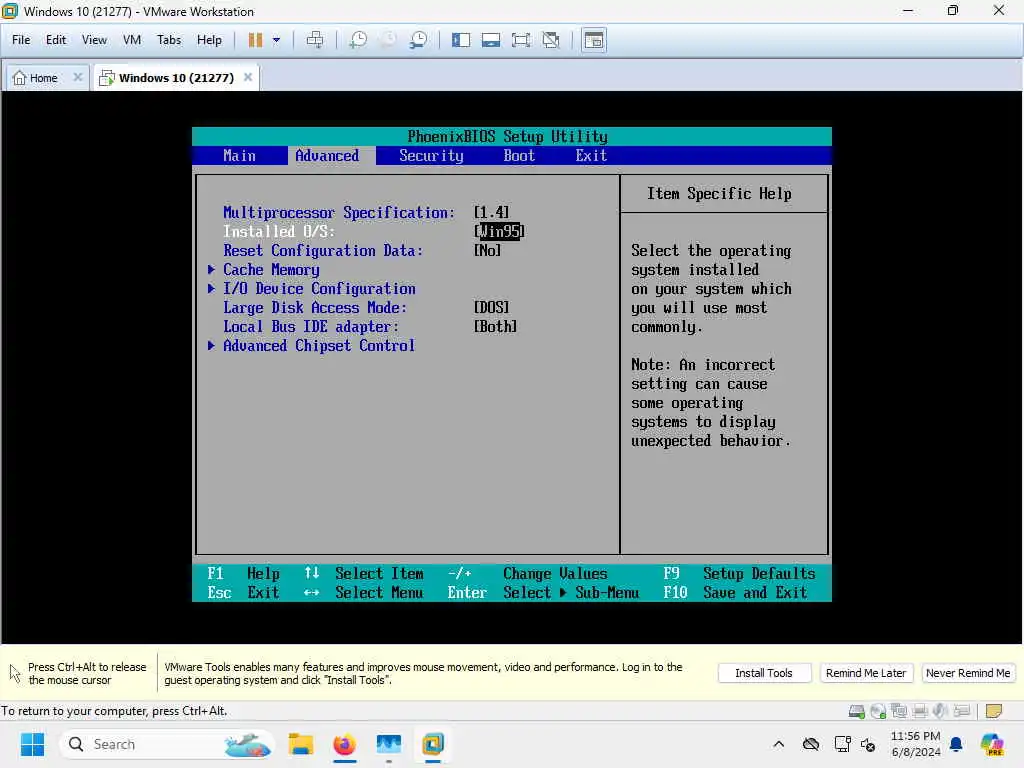Click F9 Setup Defaults legend

[x=739, y=573]
